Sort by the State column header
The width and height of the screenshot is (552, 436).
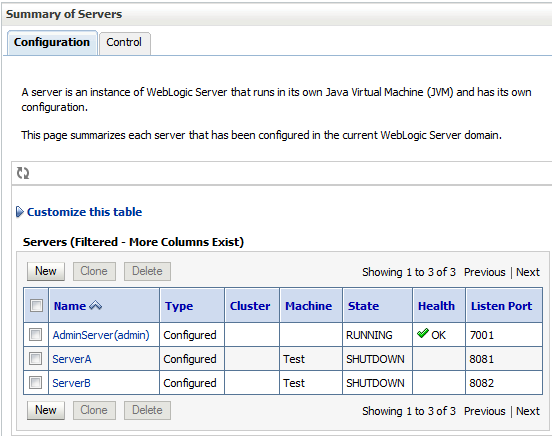click(x=364, y=306)
